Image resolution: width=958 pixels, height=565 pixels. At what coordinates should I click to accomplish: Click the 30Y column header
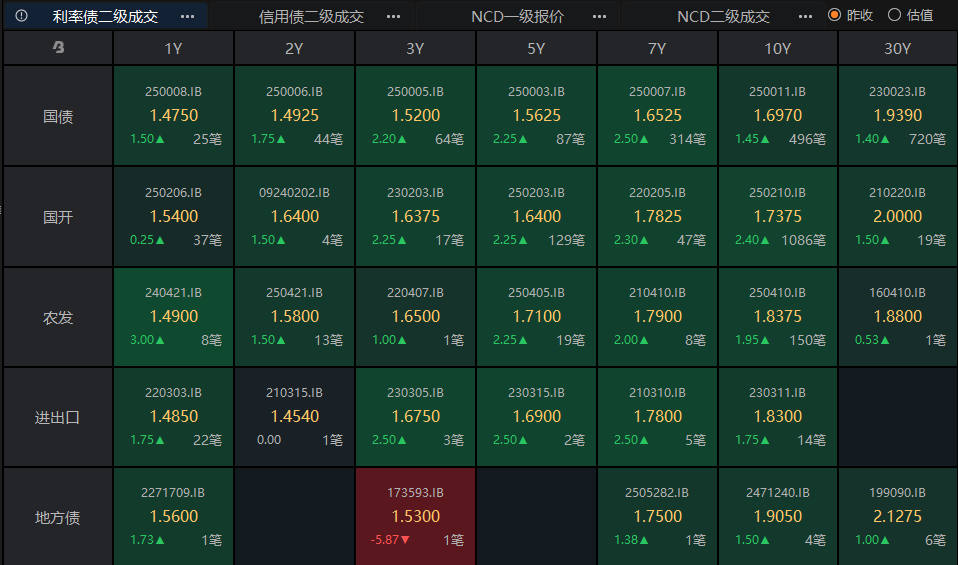coord(898,48)
